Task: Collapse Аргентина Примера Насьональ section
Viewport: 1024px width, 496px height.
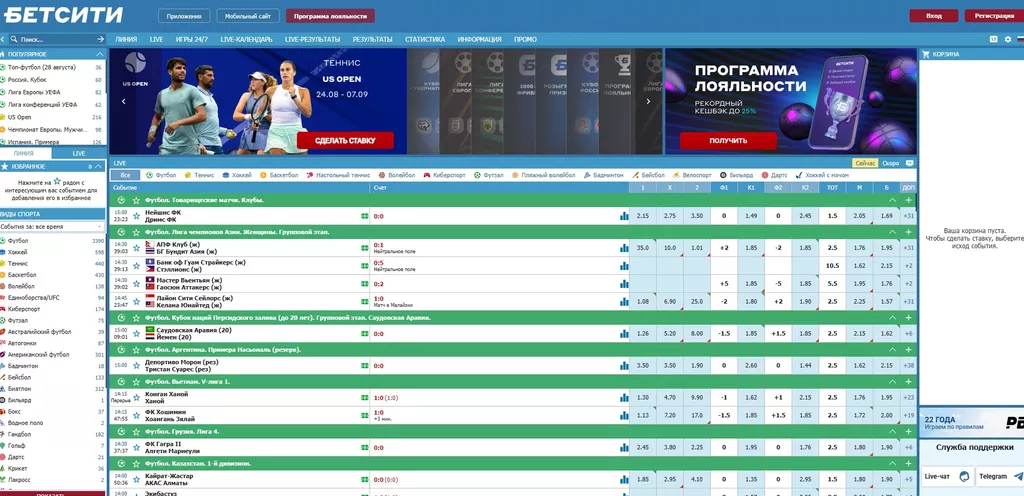Action: click(891, 349)
